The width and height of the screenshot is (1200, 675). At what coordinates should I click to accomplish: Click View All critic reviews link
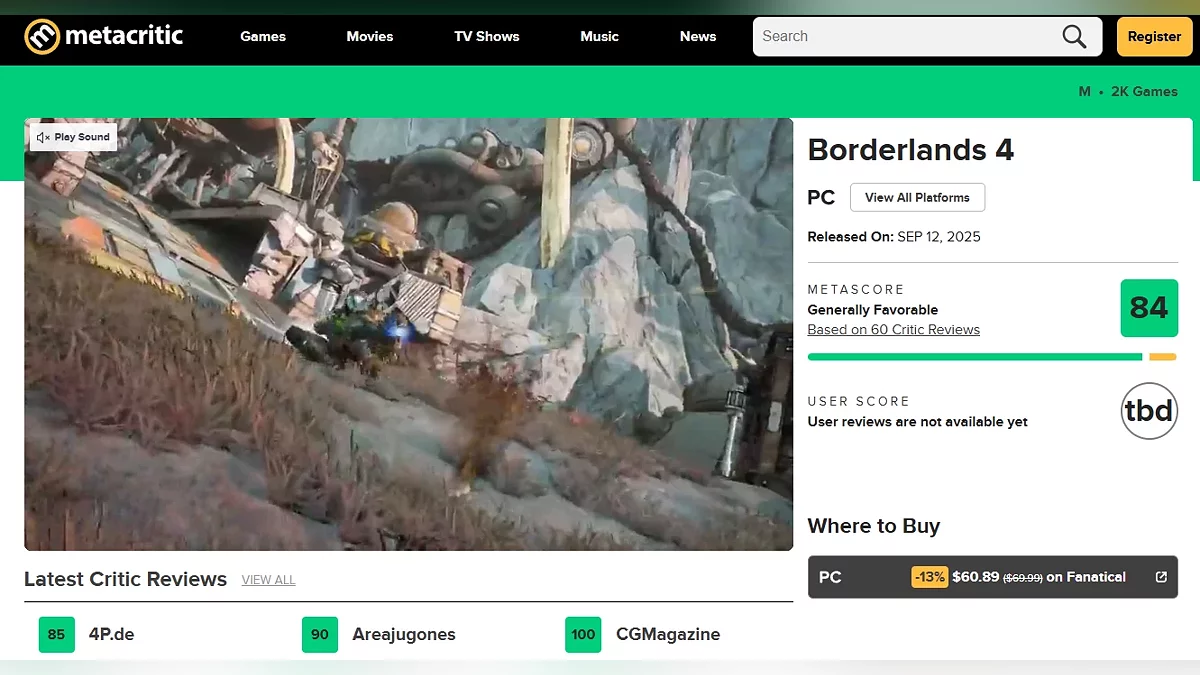point(268,580)
